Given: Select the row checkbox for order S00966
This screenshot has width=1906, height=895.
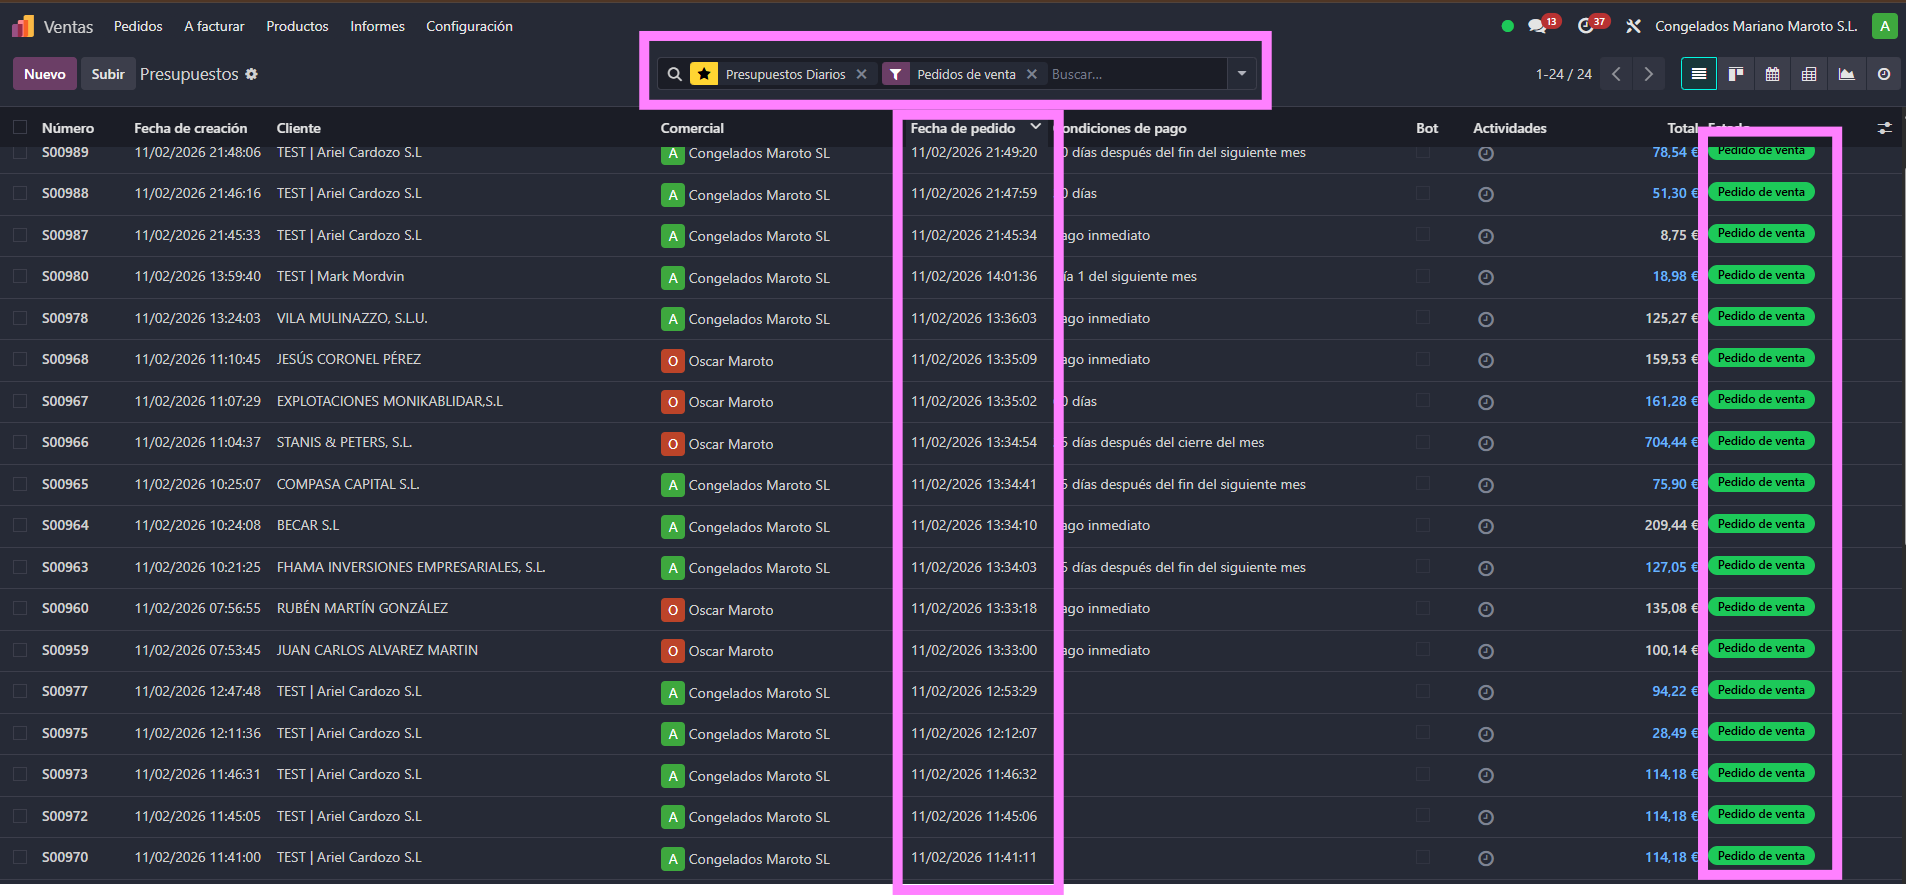Looking at the screenshot, I should click(x=20, y=442).
